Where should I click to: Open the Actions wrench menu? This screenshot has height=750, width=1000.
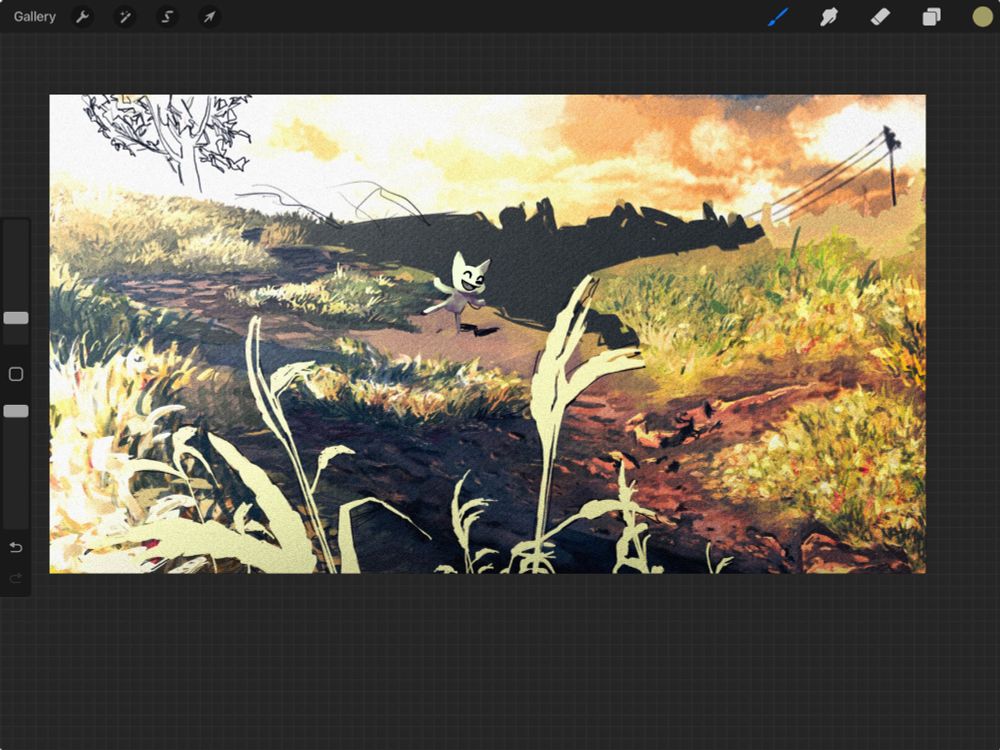coord(82,17)
